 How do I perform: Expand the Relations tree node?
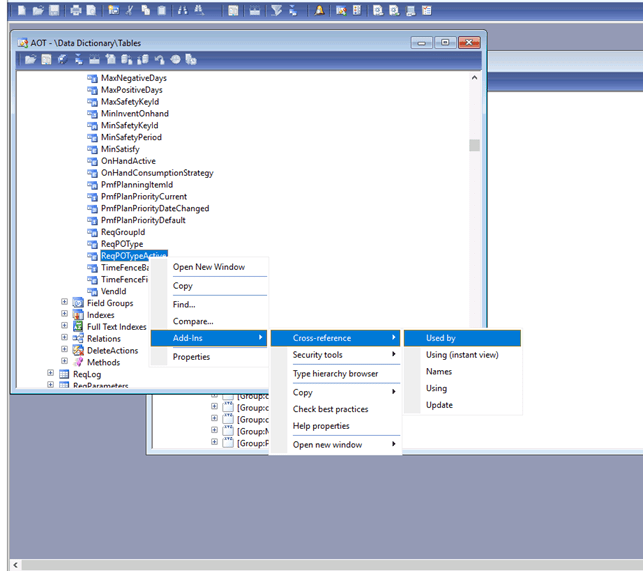[65, 339]
